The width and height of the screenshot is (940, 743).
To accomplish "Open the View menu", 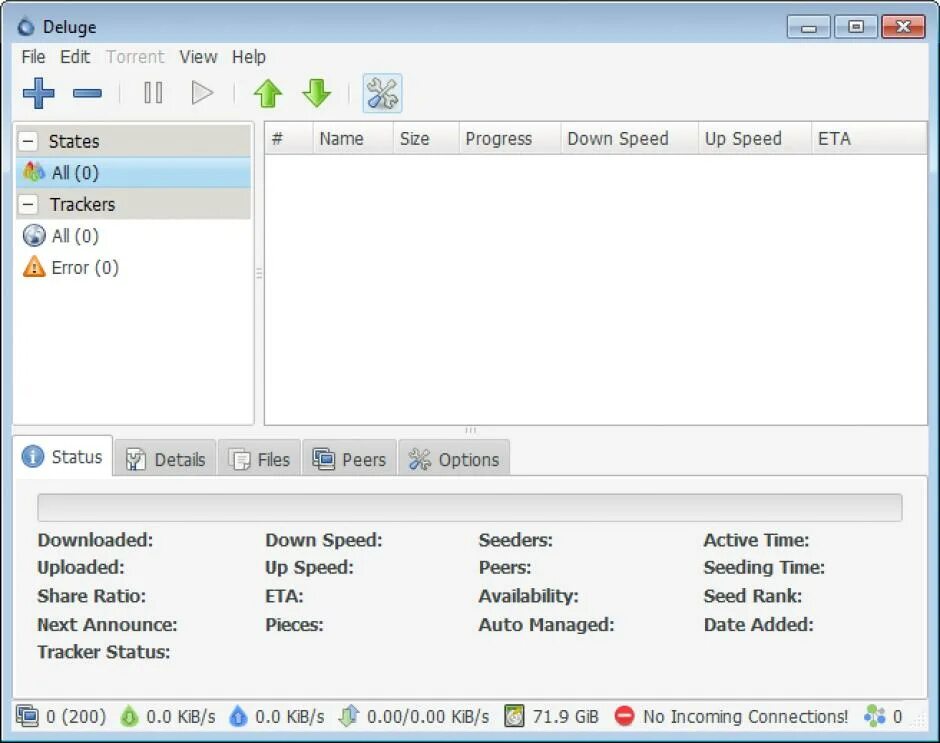I will tap(198, 57).
